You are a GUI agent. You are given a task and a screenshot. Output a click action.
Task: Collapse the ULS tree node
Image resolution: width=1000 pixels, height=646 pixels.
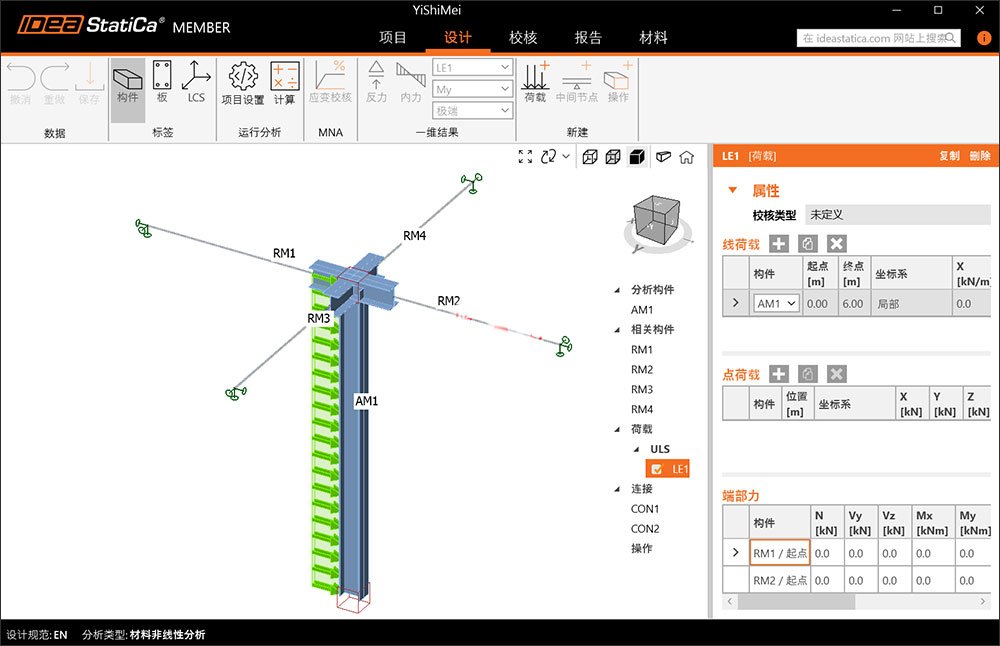click(x=636, y=450)
